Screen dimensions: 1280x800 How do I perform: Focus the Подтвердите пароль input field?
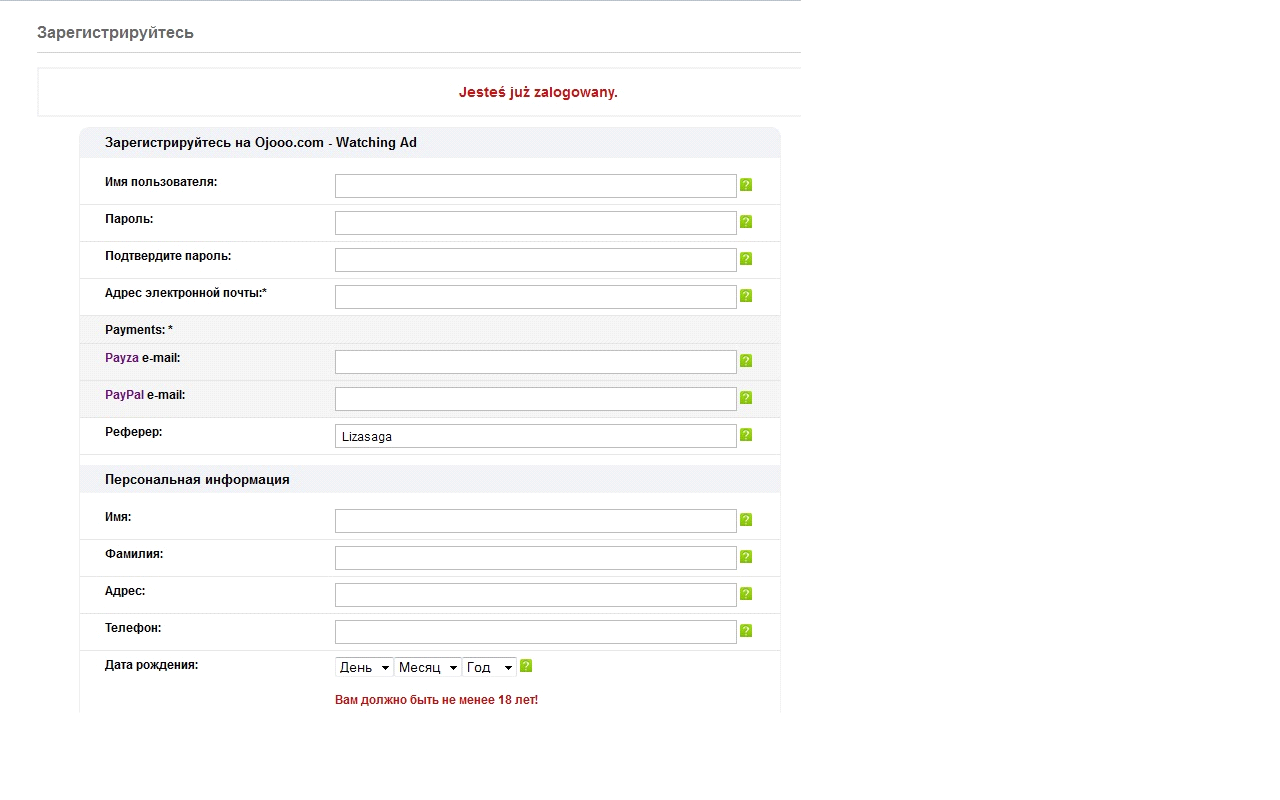pyautogui.click(x=536, y=260)
